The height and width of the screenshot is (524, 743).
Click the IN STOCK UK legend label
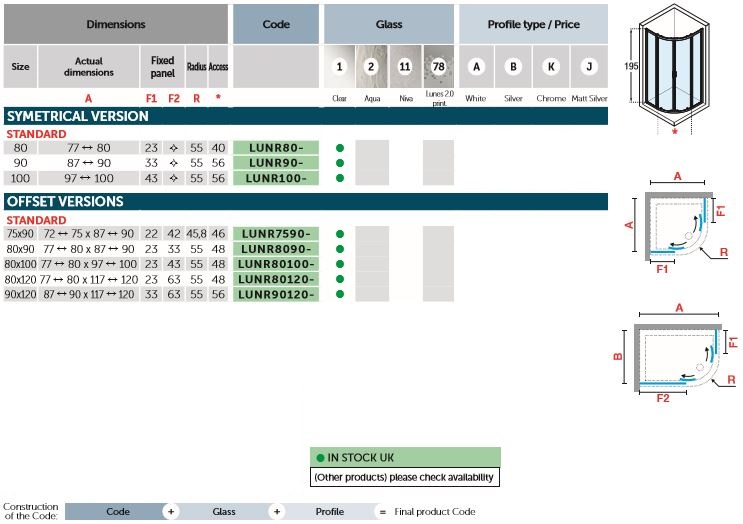point(404,458)
